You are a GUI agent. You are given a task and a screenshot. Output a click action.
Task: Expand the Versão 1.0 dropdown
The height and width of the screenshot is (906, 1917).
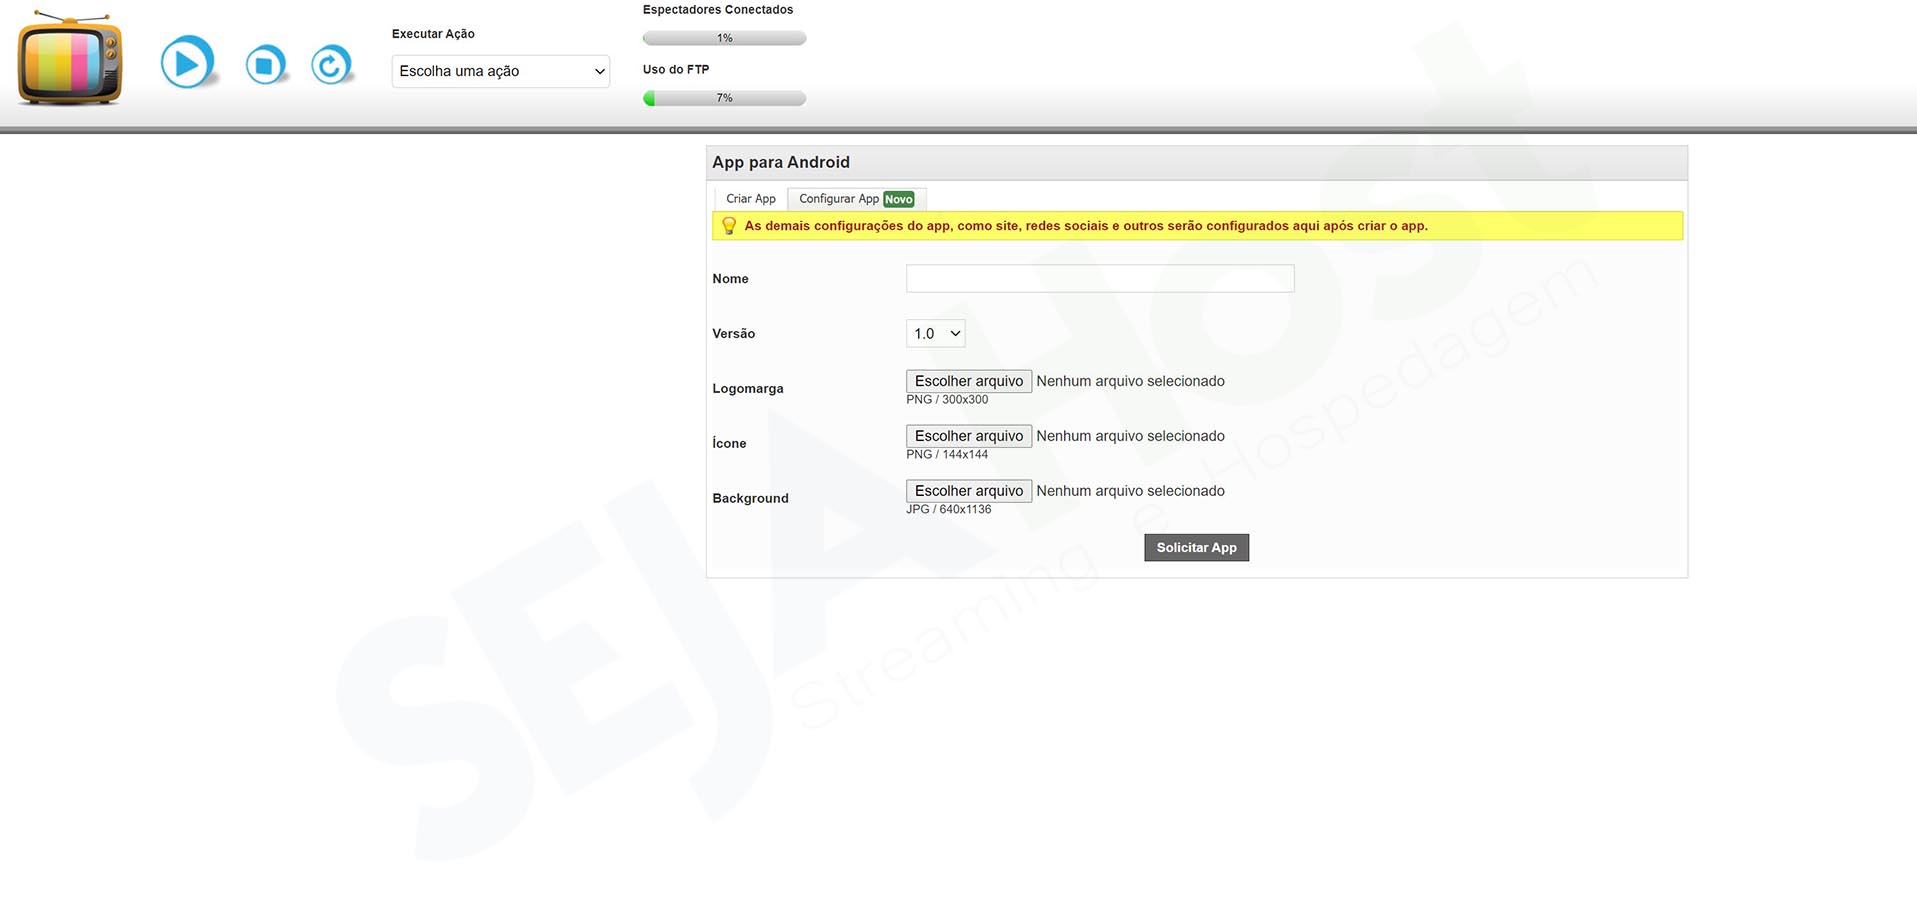(x=935, y=334)
